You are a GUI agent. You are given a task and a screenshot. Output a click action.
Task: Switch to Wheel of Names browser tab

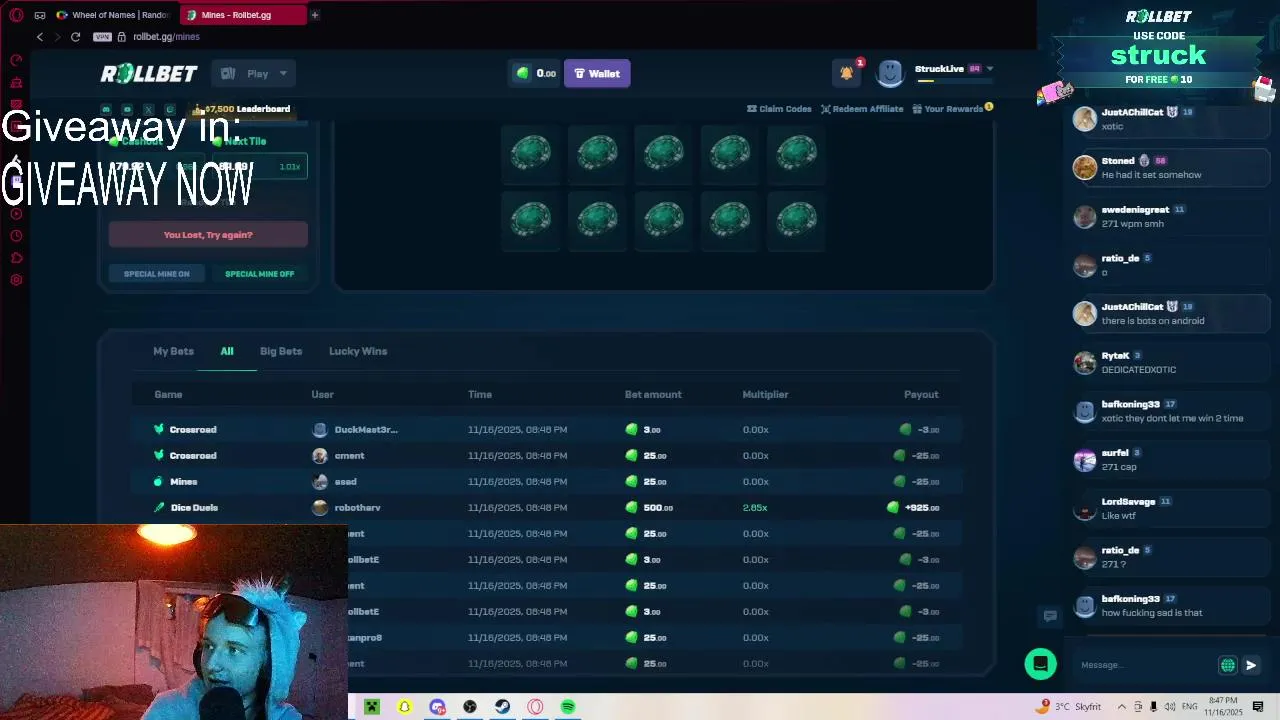click(113, 15)
